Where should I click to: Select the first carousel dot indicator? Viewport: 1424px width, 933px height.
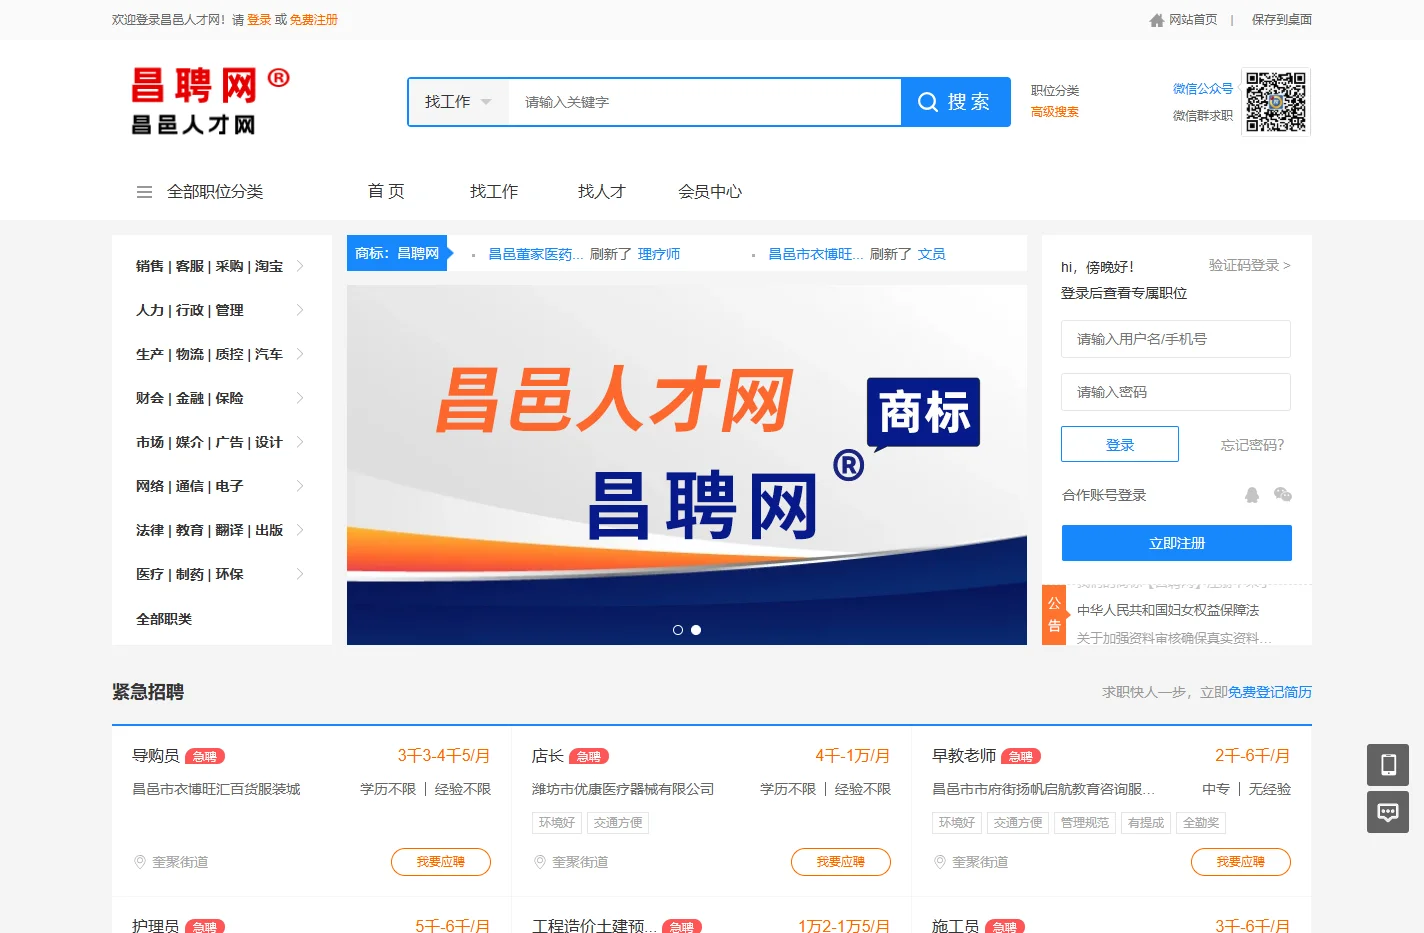pos(678,630)
